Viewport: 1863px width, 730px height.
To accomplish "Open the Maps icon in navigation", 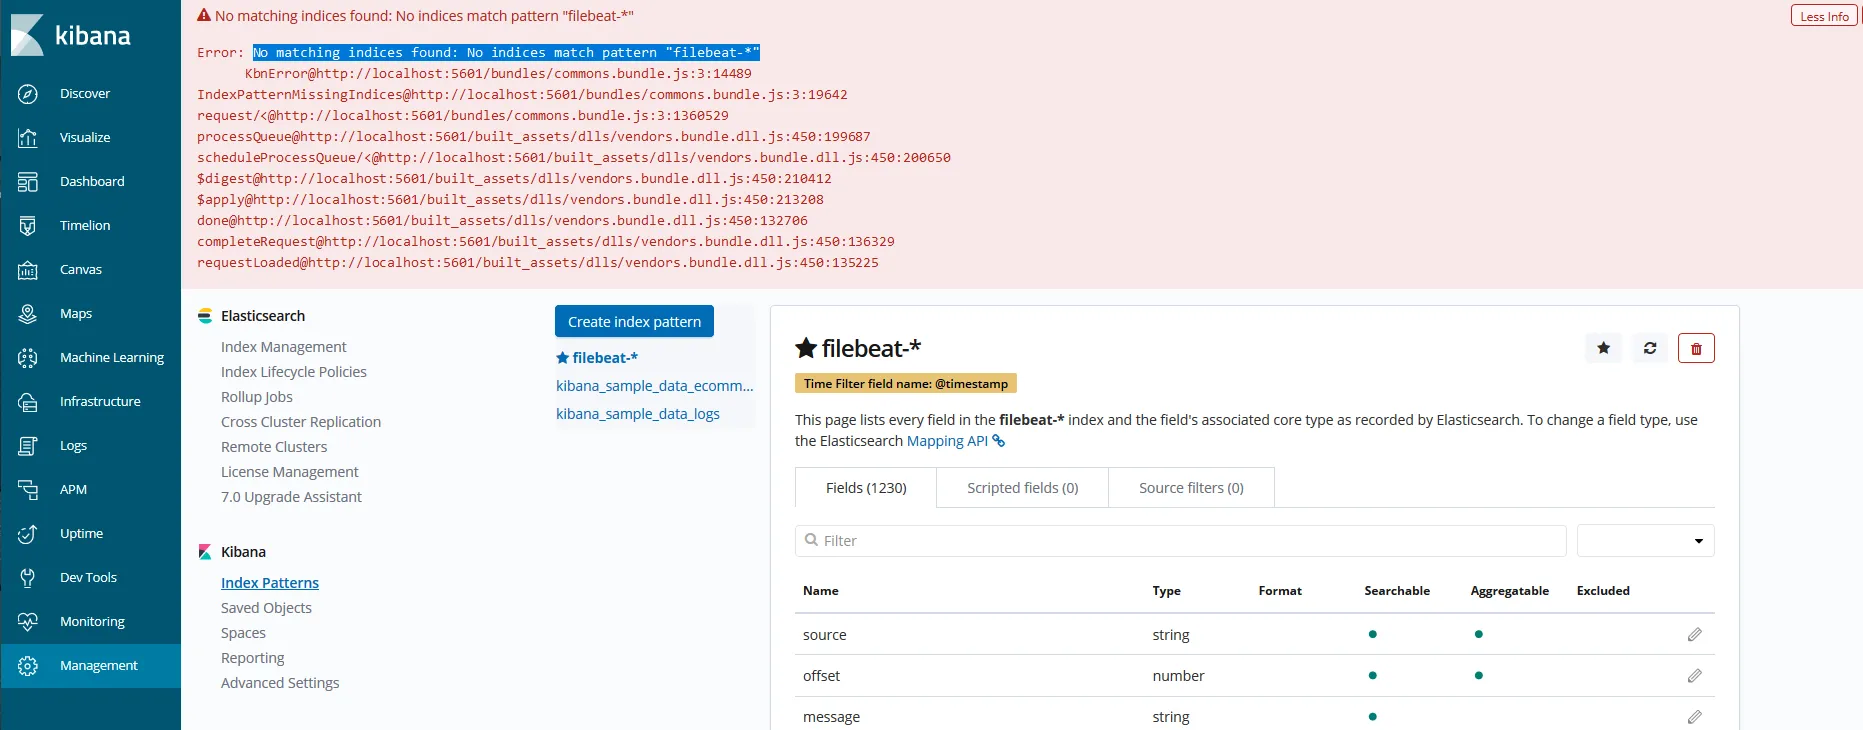I will click(x=28, y=314).
